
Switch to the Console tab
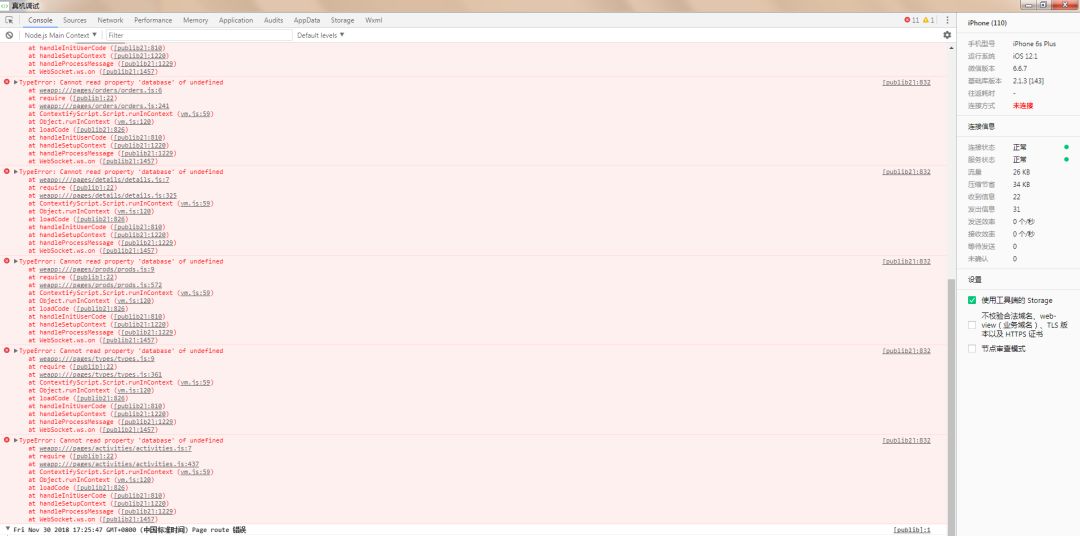(x=40, y=21)
